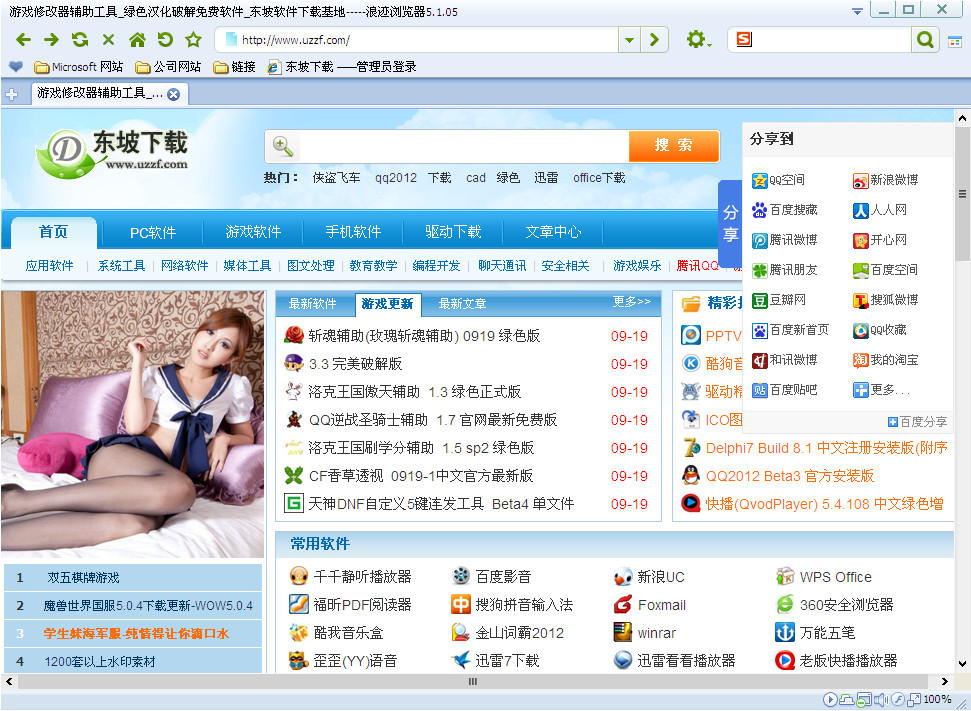Open browser settings gear icon
971x711 pixels.
click(x=695, y=40)
